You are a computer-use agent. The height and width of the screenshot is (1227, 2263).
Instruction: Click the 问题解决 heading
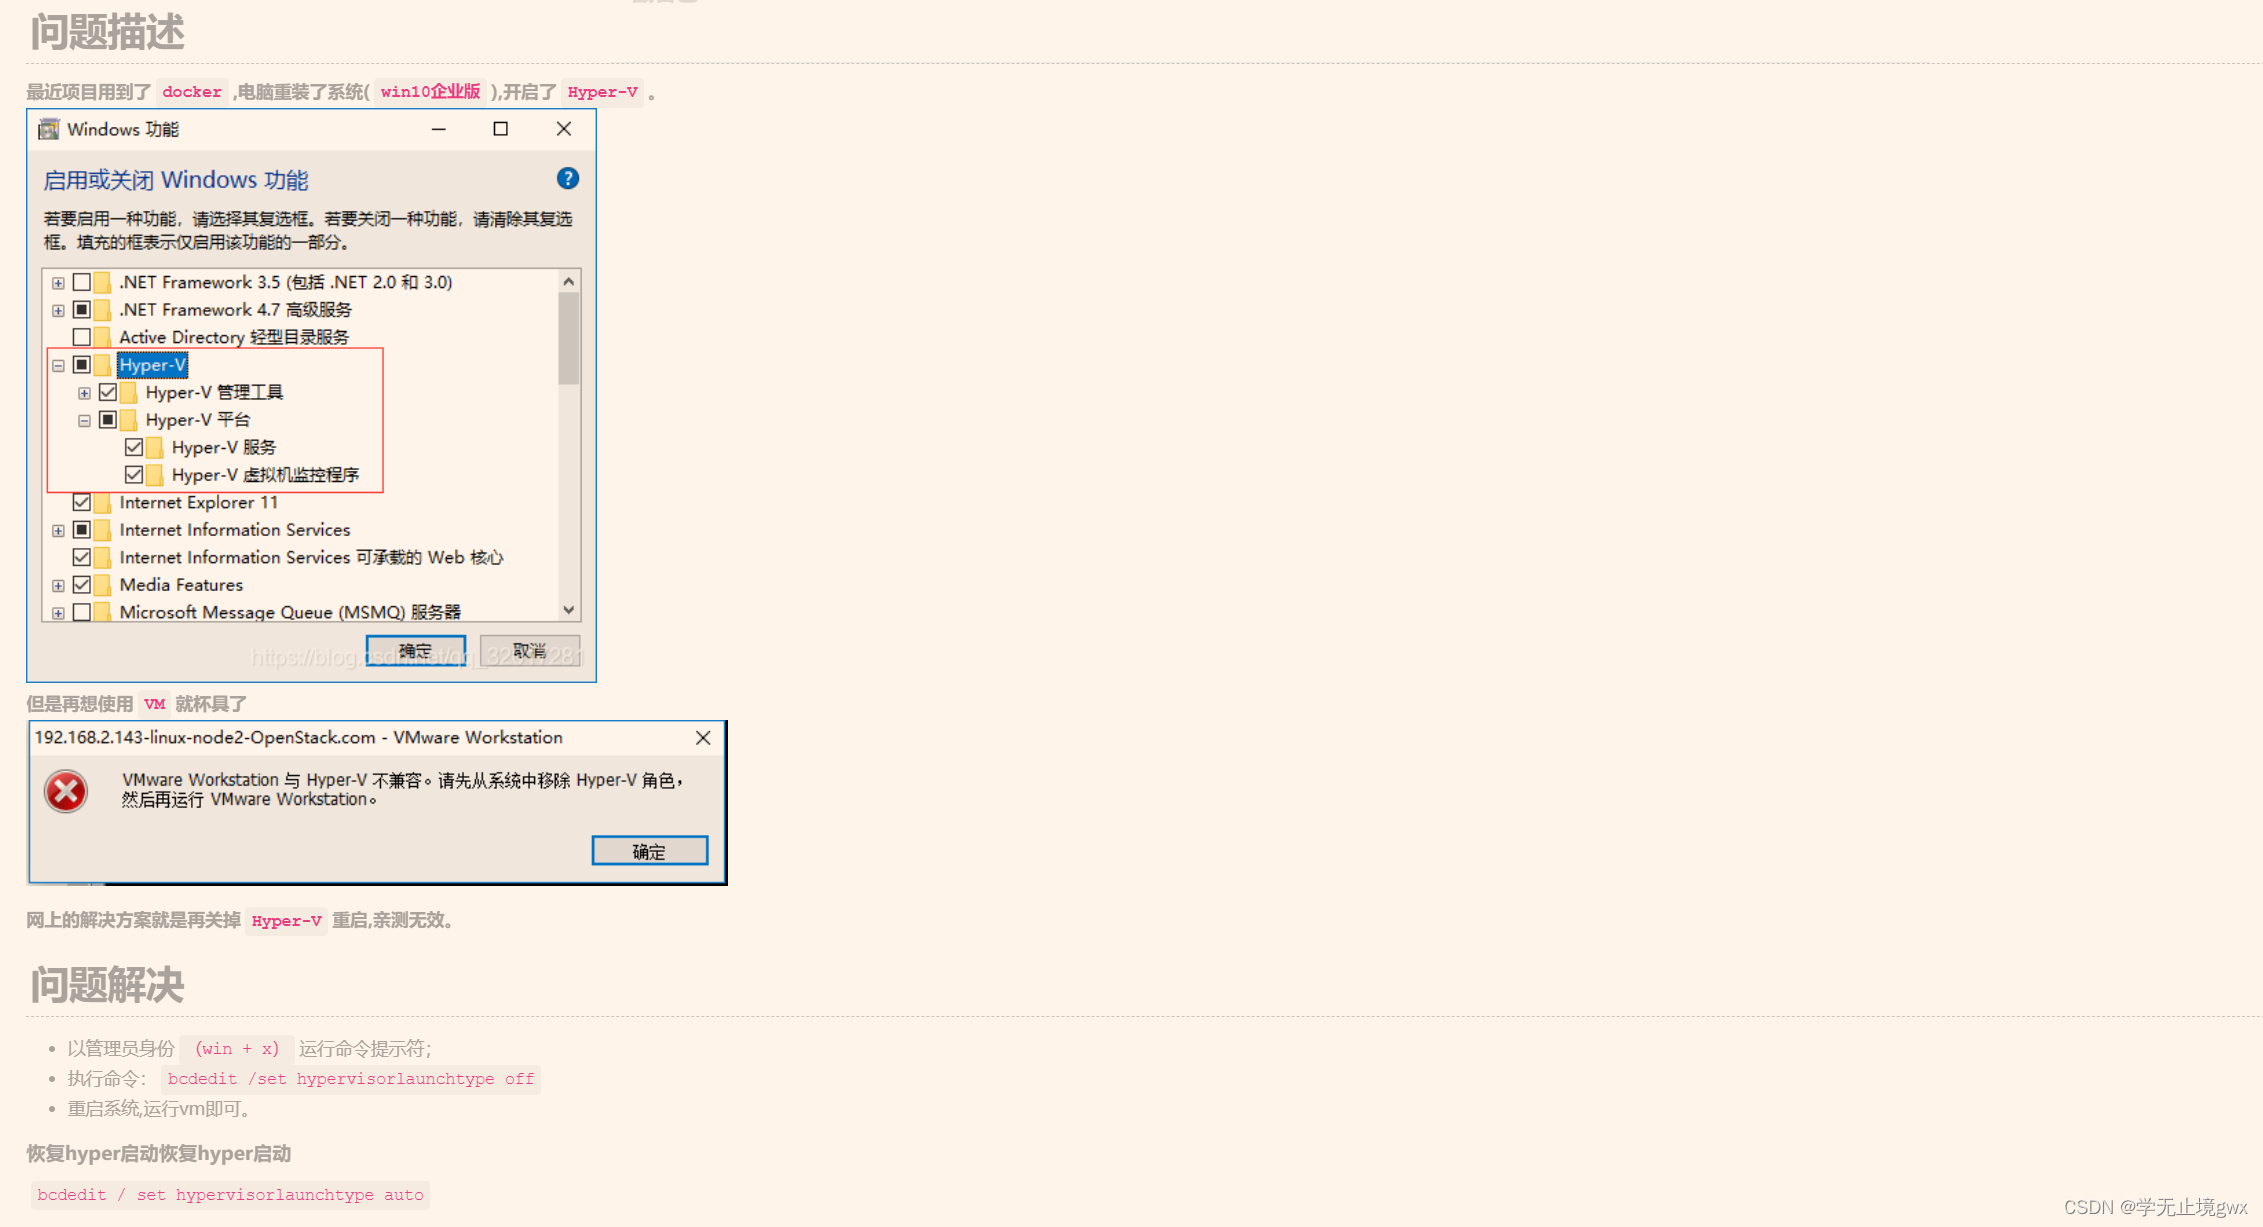(107, 985)
